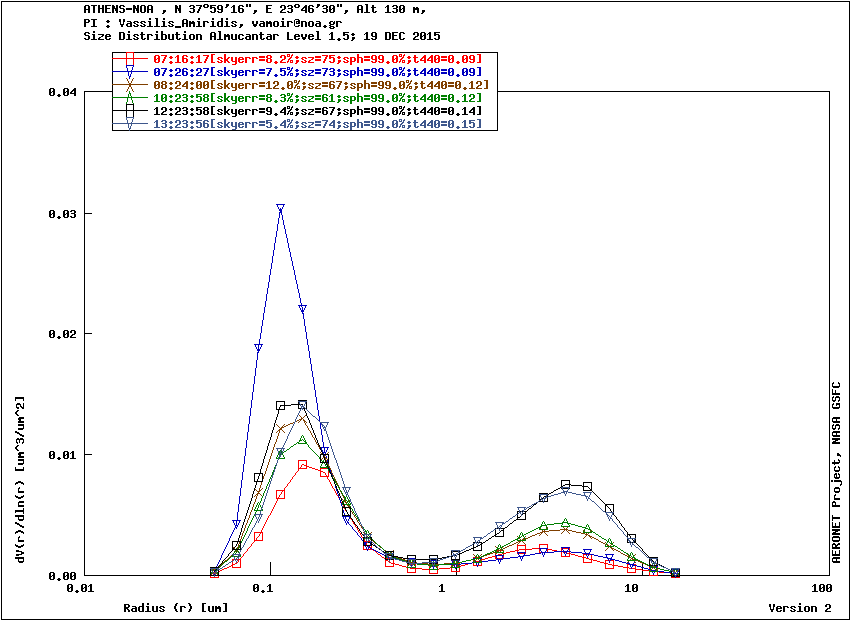This screenshot has height=620, width=850.
Task: Click the 0.01 x-axis tick label
Action: 82,589
